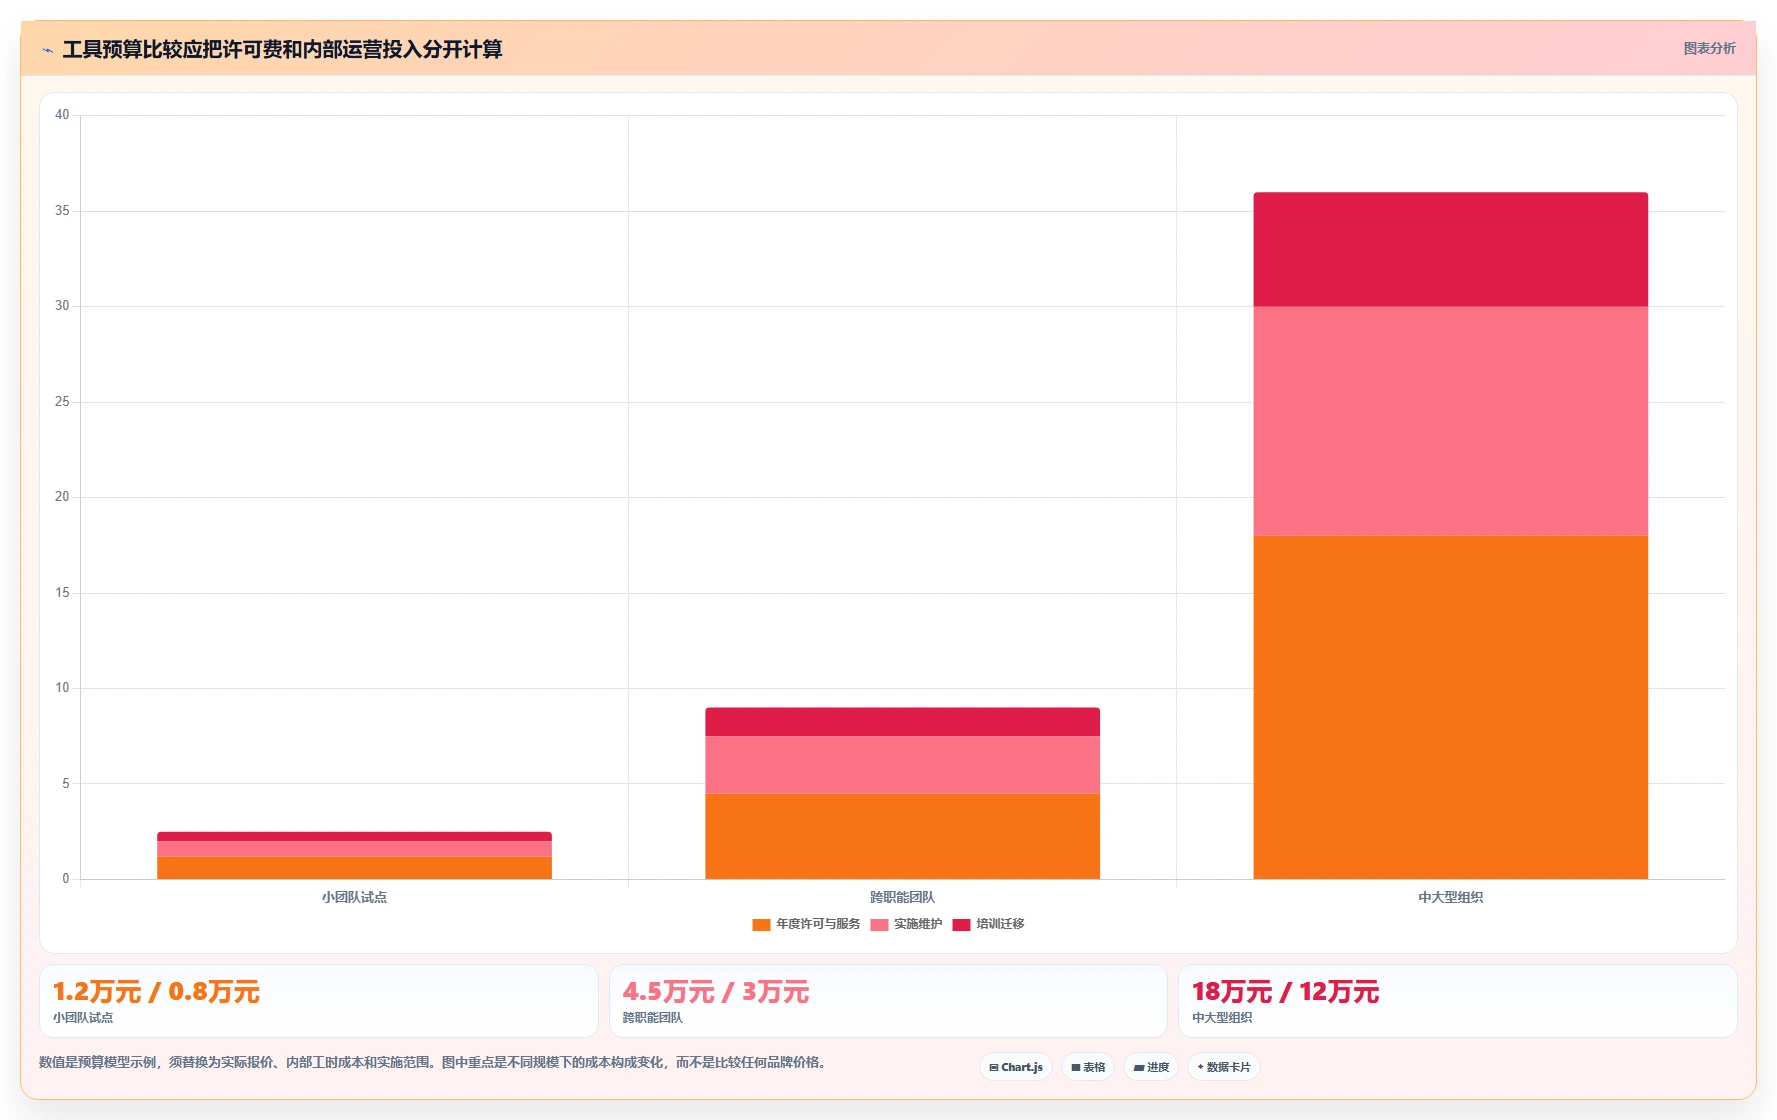Click the pink bar segment for 跨职能团队
The image size is (1777, 1120).
tap(902, 765)
